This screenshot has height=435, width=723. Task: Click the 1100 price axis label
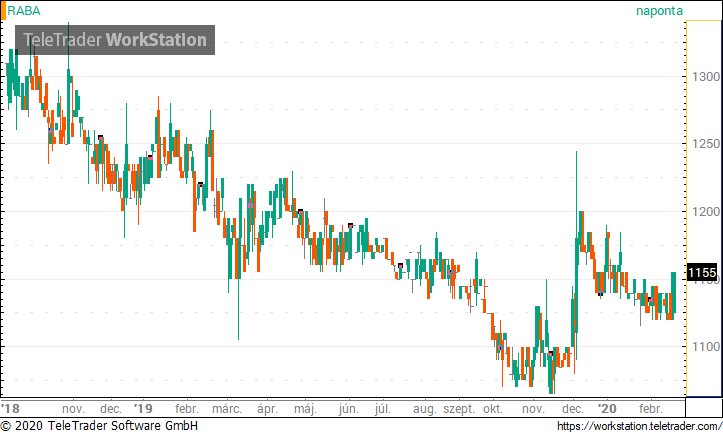(x=706, y=346)
